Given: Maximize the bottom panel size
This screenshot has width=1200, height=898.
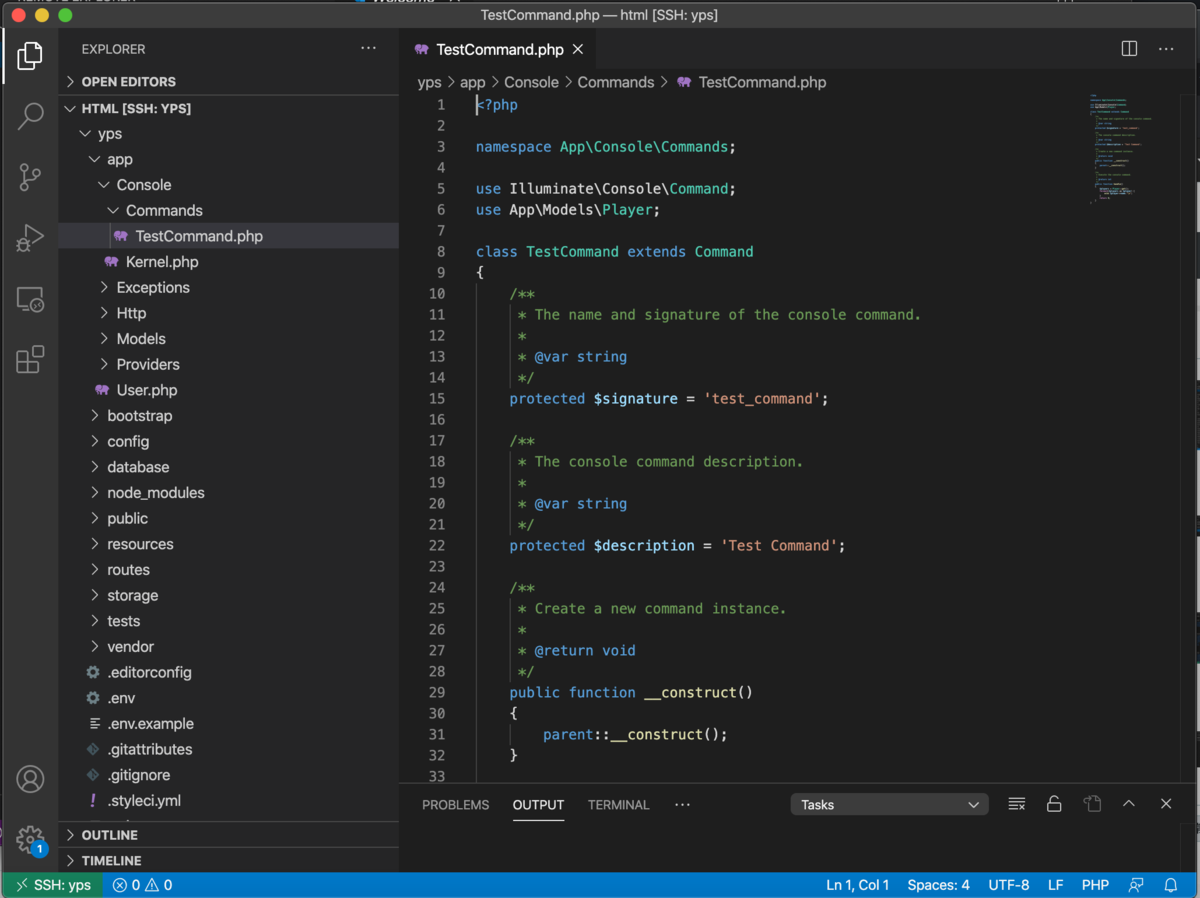Looking at the screenshot, I should [x=1129, y=804].
